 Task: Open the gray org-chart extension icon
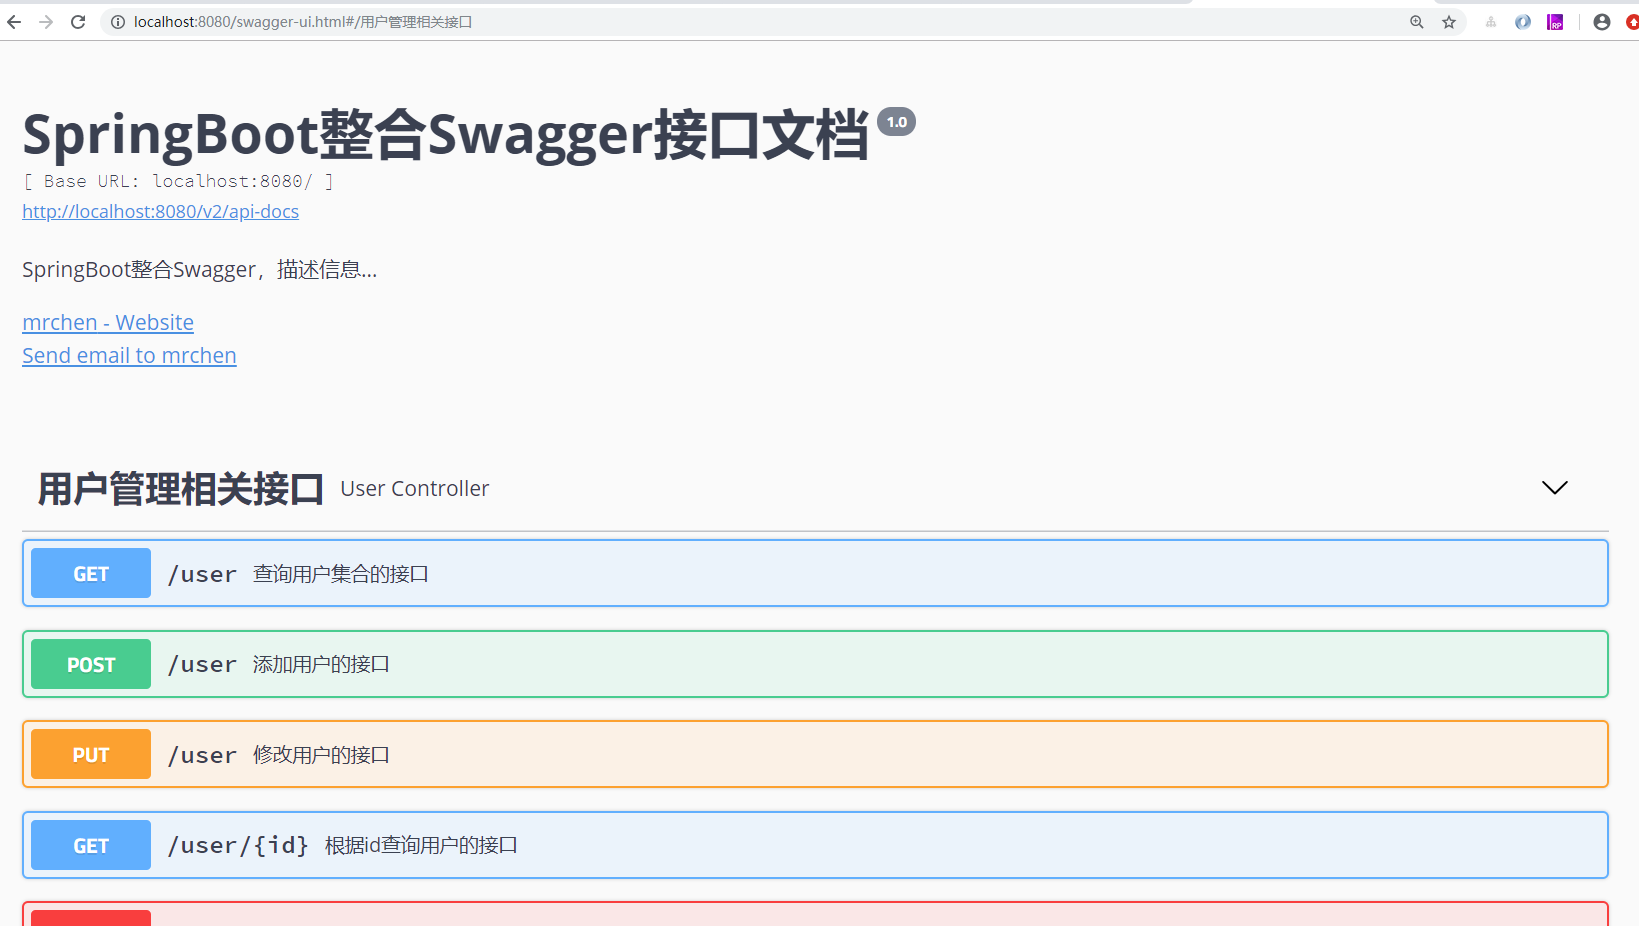pos(1491,22)
